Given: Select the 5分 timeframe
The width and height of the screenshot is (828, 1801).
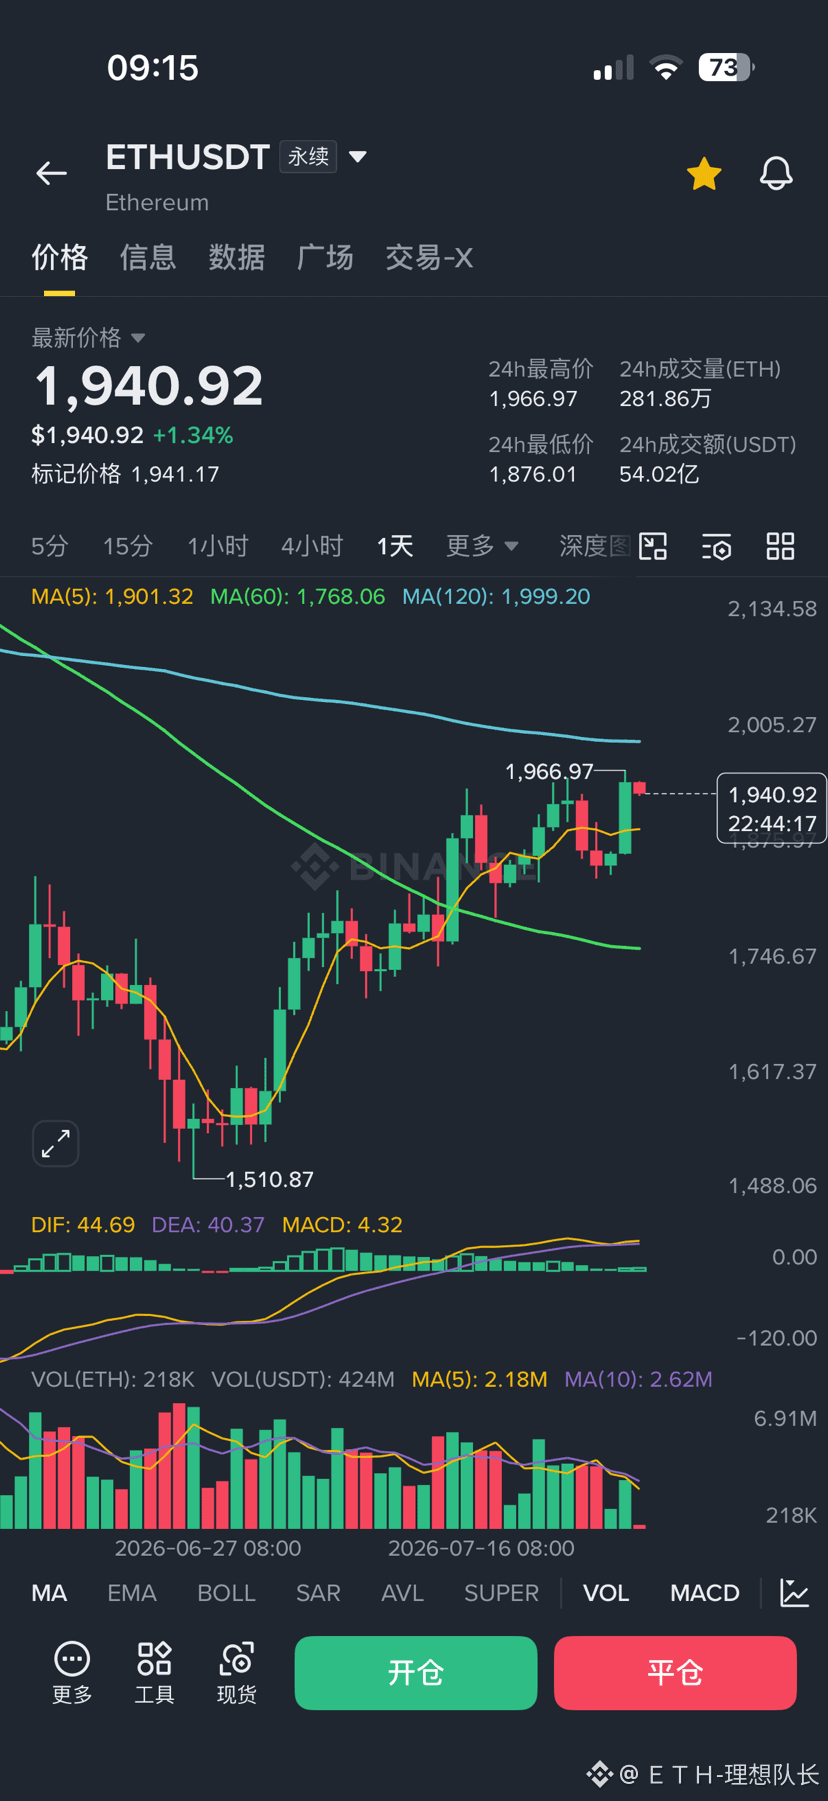Looking at the screenshot, I should coord(50,546).
